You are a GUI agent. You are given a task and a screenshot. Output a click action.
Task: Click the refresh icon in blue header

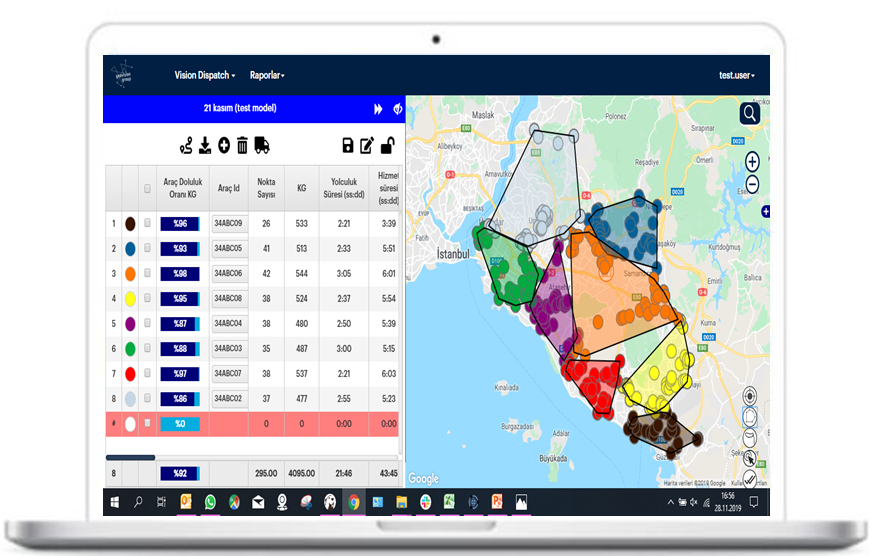(398, 109)
